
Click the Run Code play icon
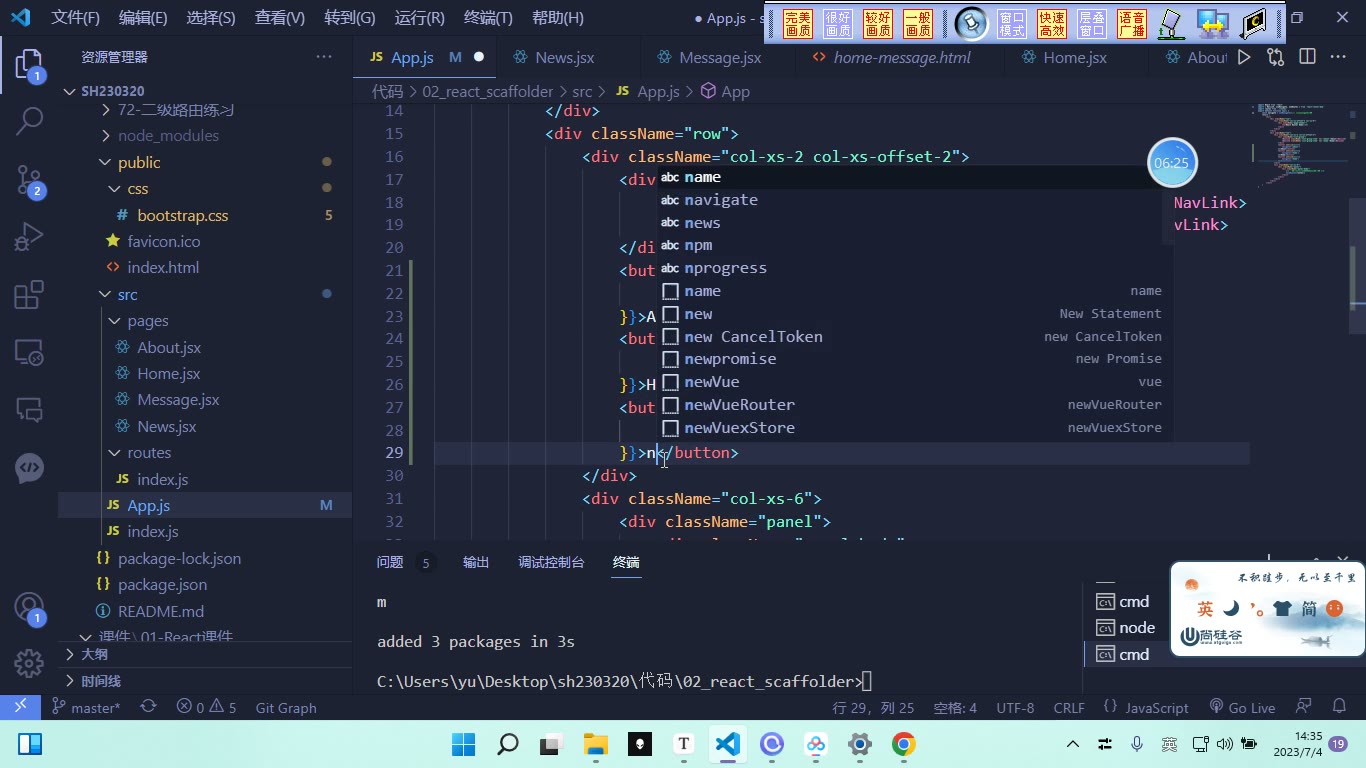[1244, 57]
